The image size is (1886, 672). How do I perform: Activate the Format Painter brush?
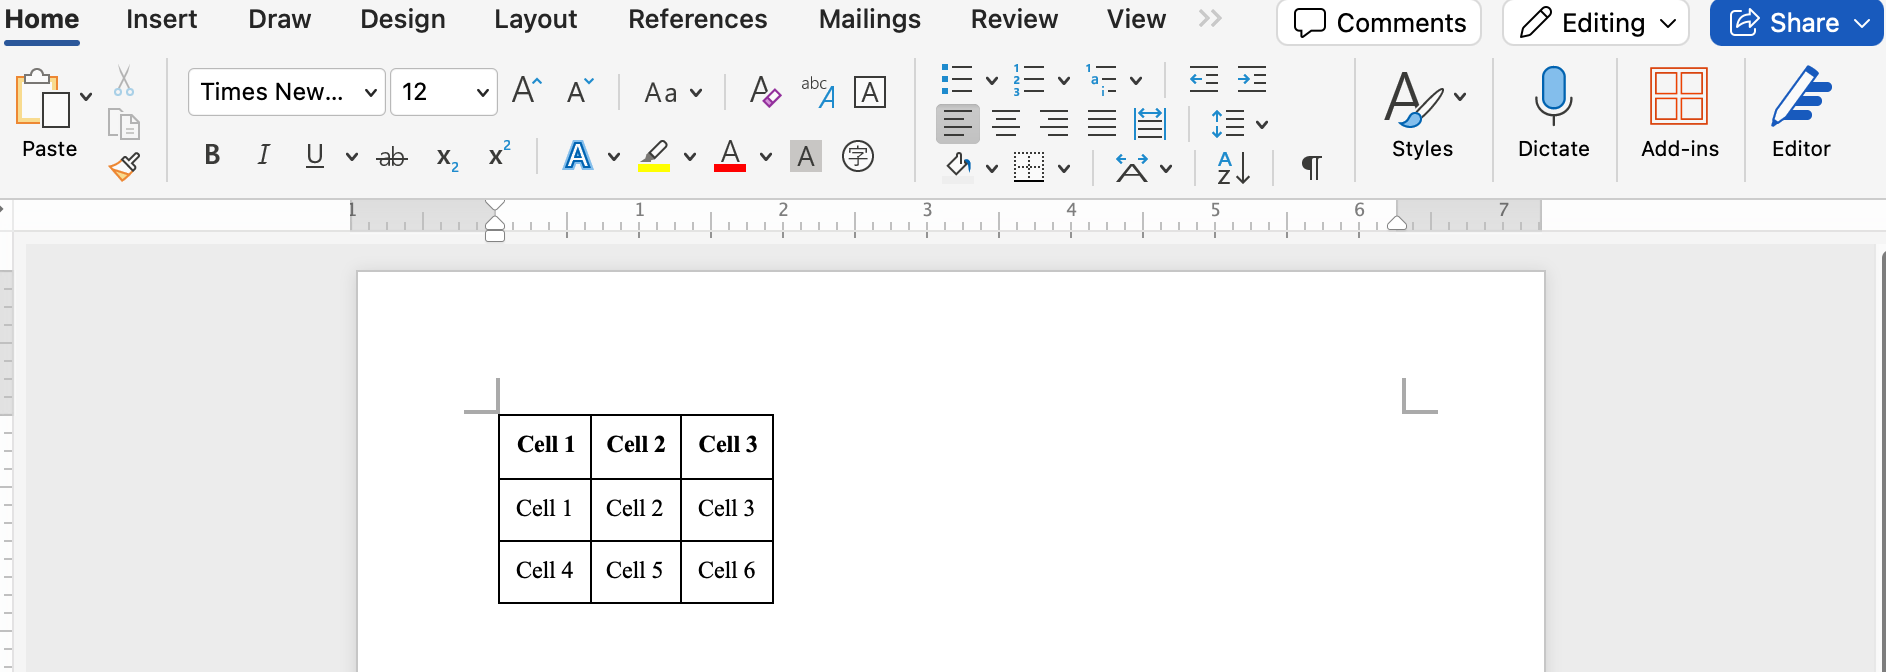click(124, 166)
